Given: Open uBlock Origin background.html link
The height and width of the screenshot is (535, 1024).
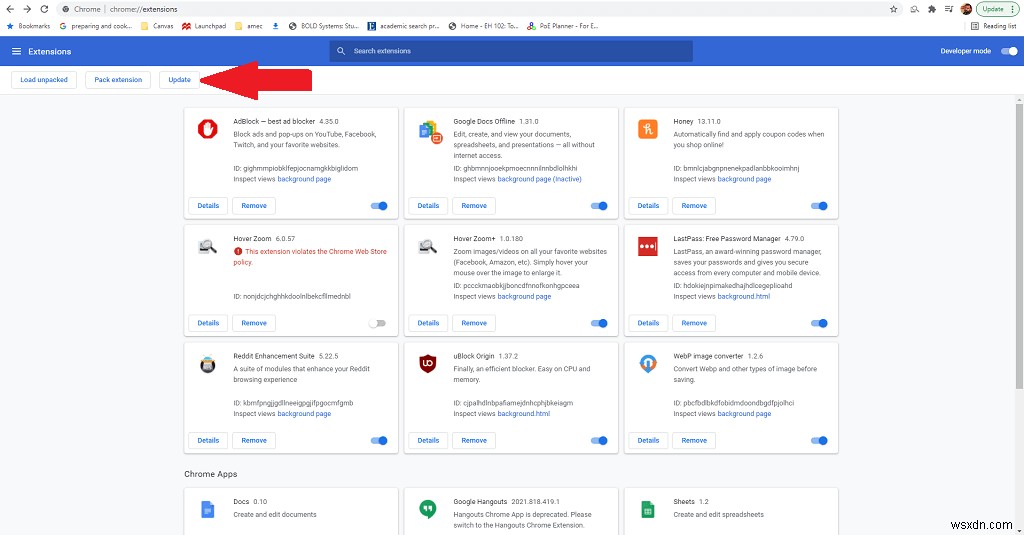Looking at the screenshot, I should pos(524,413).
